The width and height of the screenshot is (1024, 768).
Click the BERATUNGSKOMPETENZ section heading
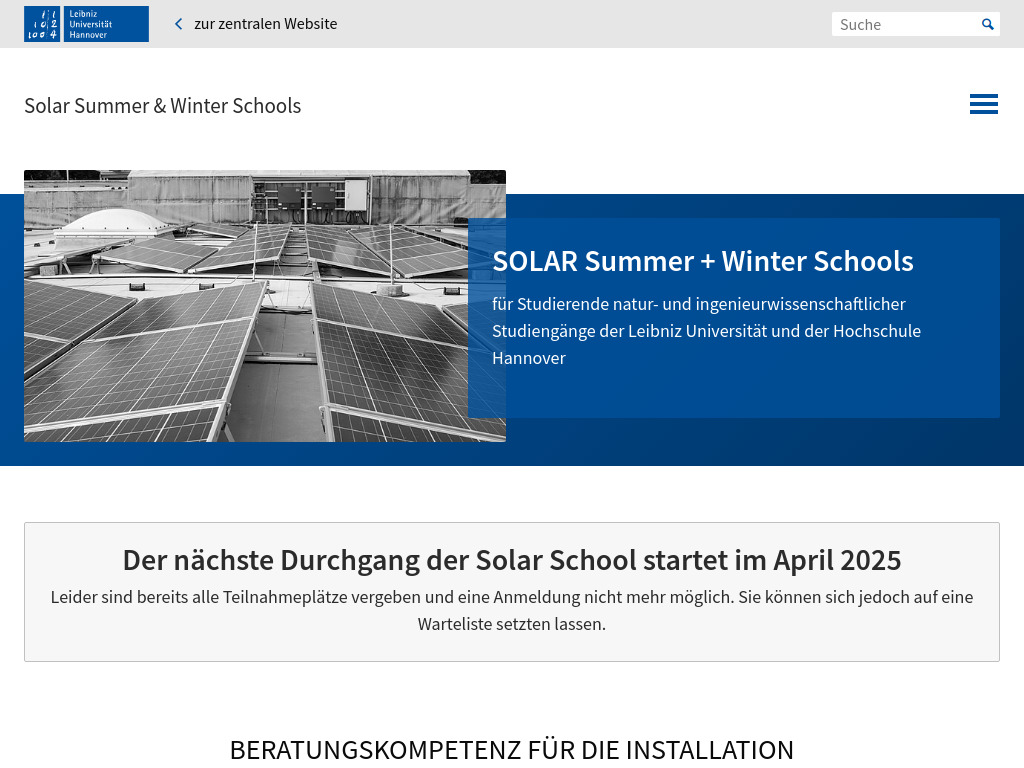point(511,749)
